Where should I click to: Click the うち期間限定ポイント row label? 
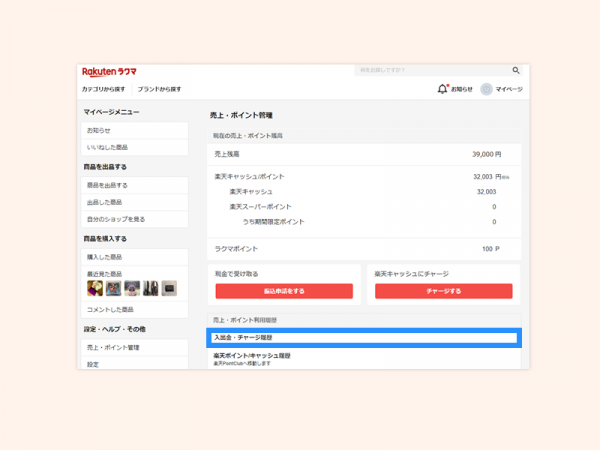tap(274, 222)
